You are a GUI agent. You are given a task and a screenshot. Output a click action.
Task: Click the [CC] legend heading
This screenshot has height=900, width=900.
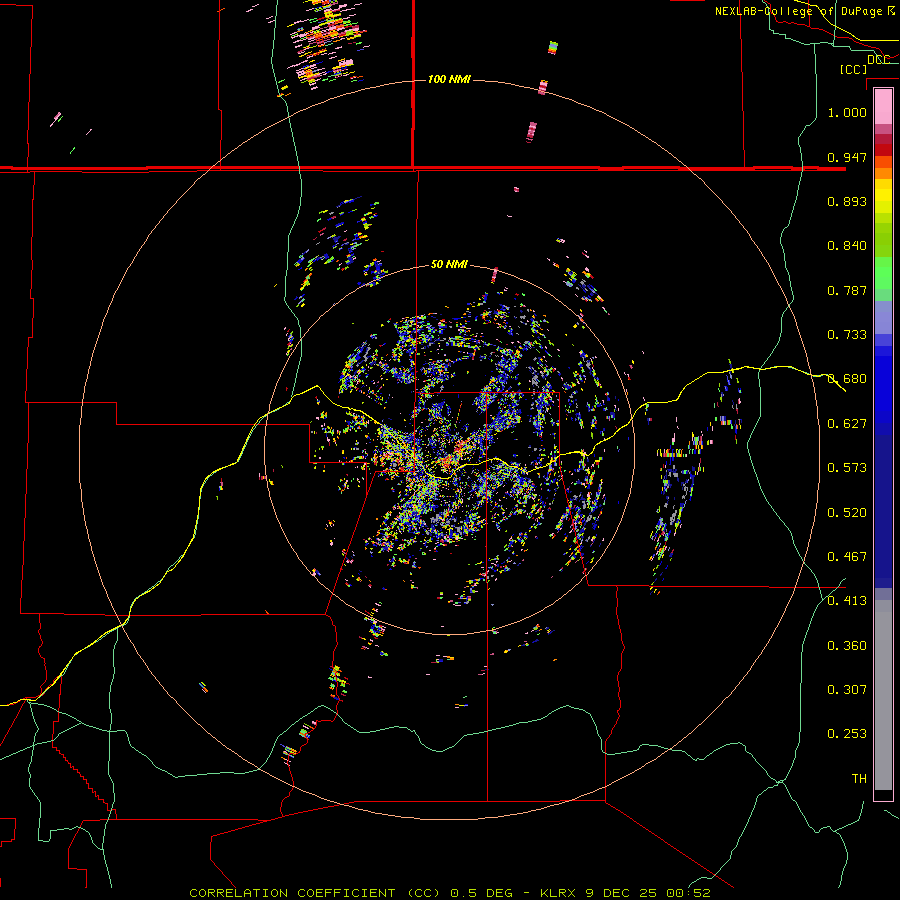(x=854, y=69)
